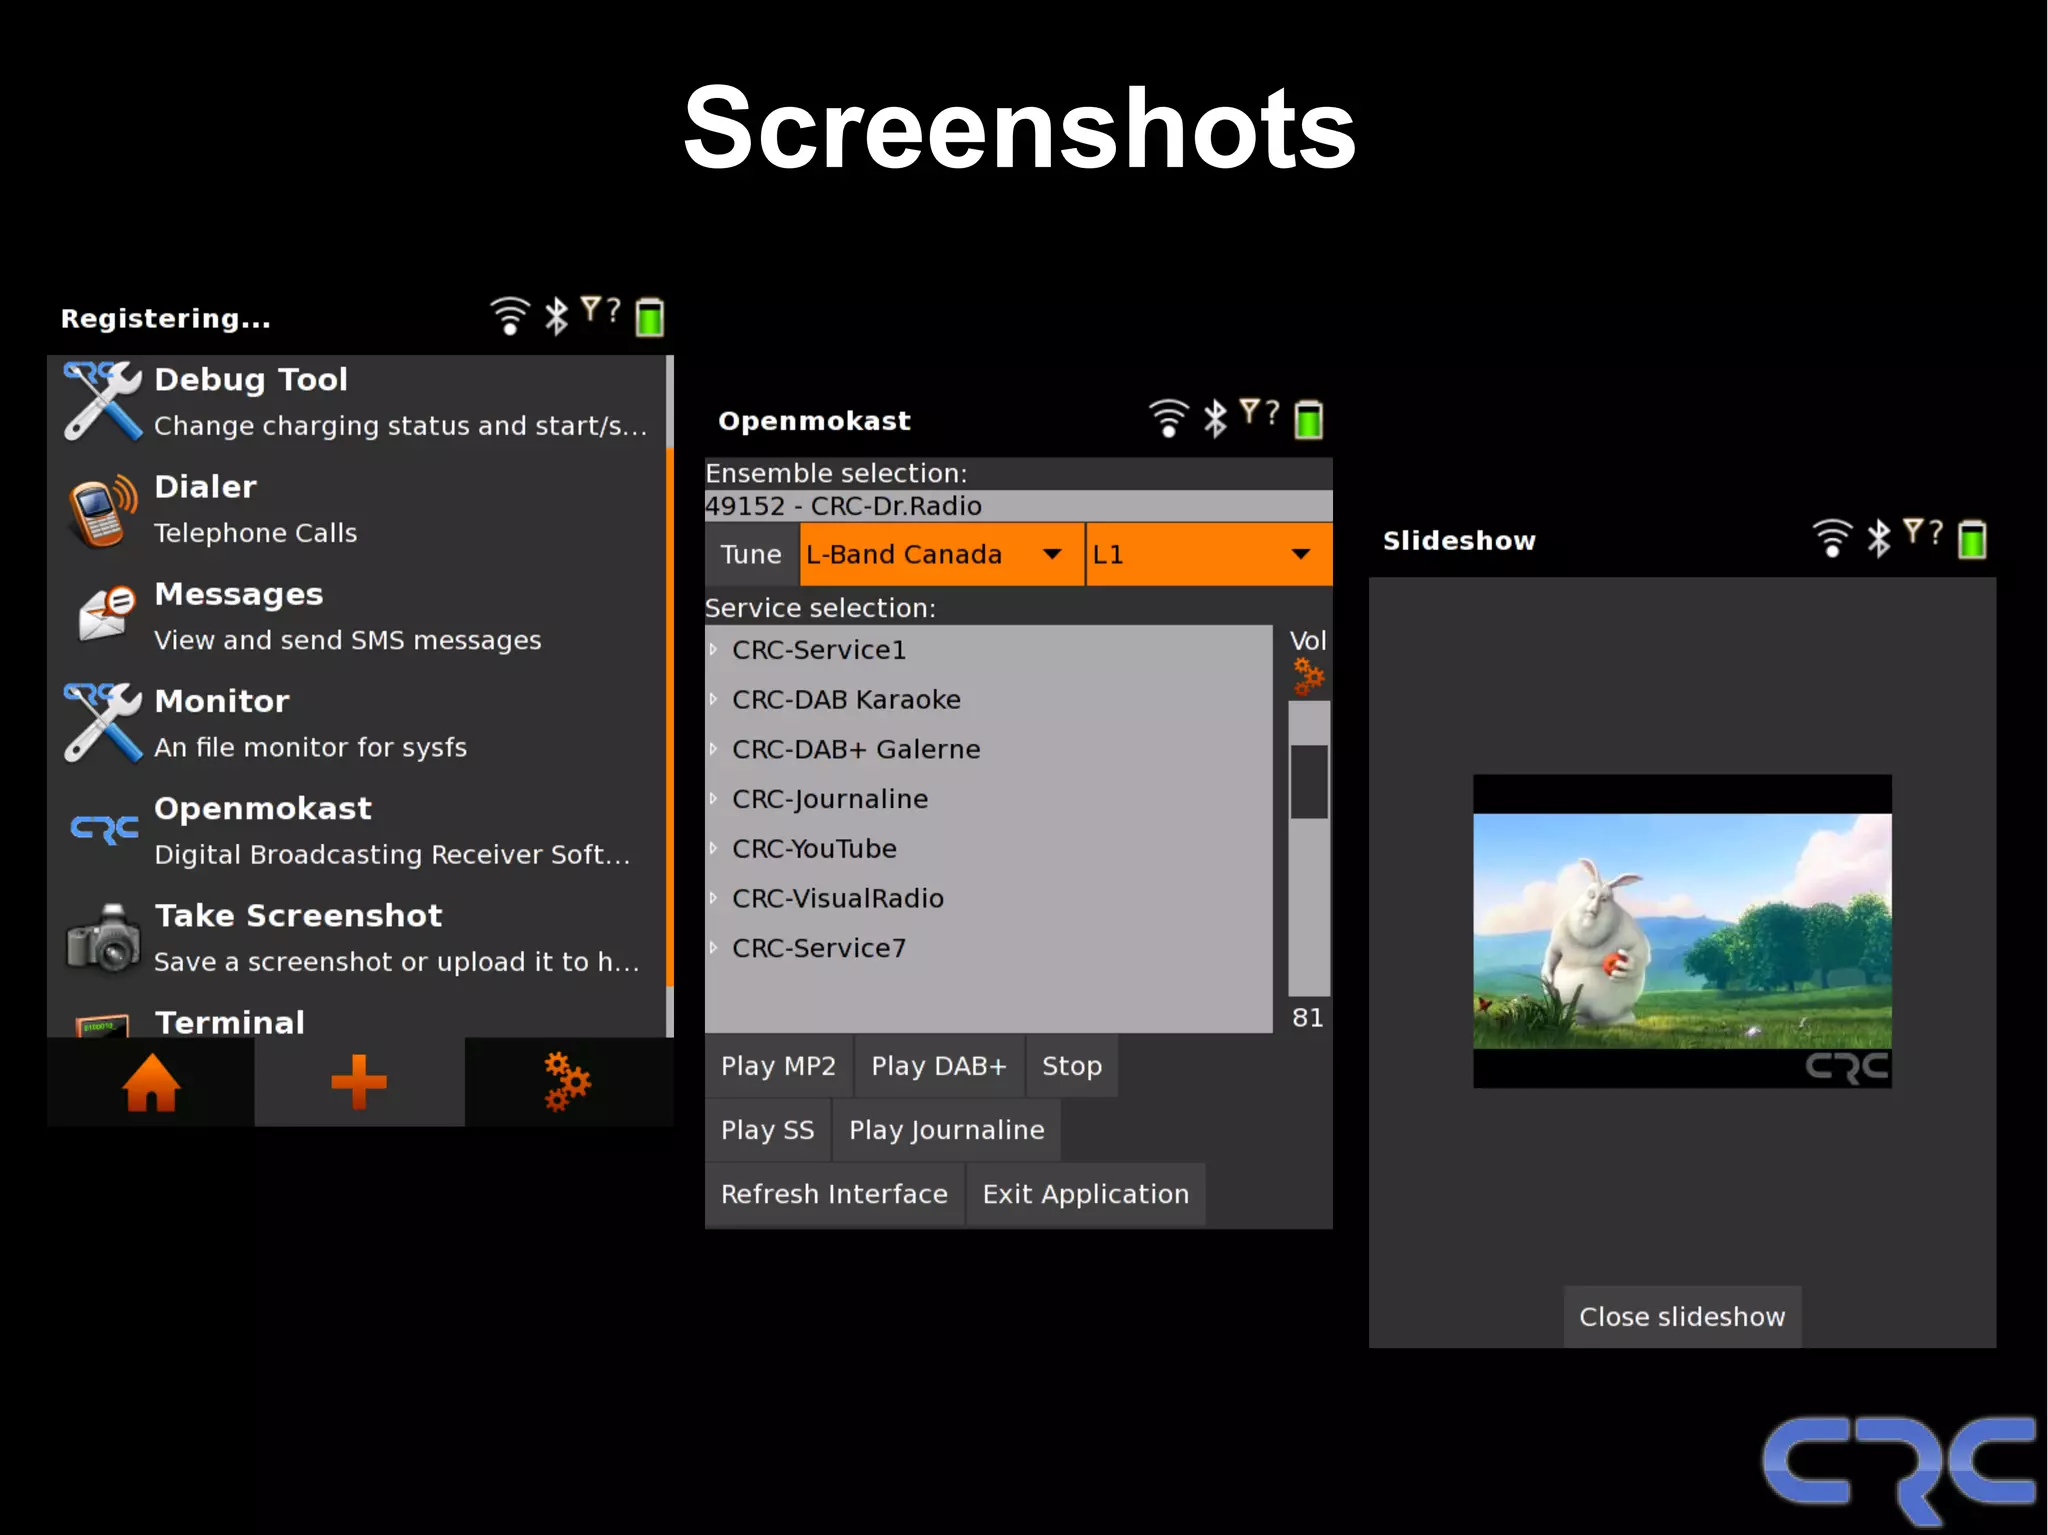
Task: Launch the Openmokast CRC logo icon
Action: click(104, 829)
